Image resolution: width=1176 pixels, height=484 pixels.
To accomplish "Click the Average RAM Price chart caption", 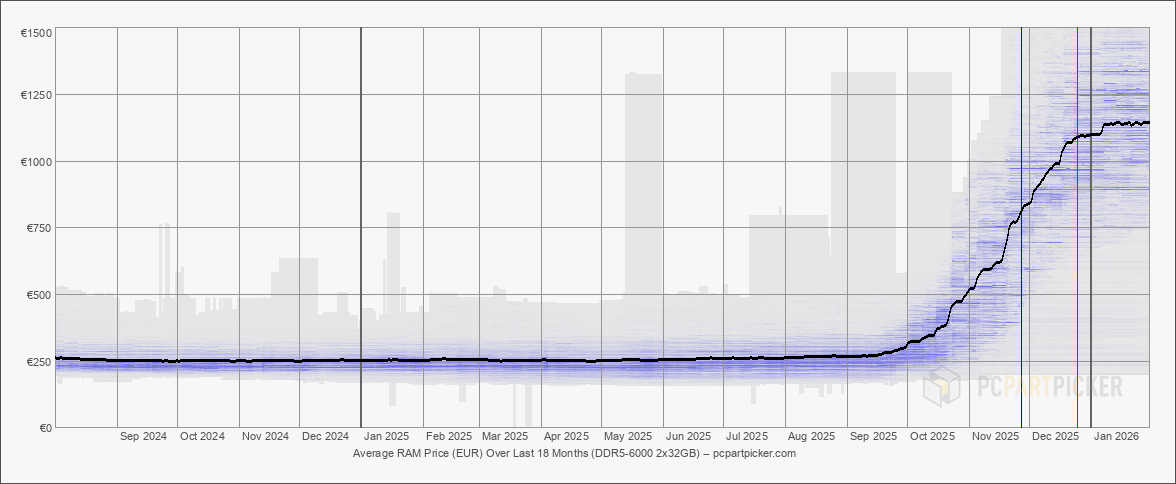I will tap(574, 454).
